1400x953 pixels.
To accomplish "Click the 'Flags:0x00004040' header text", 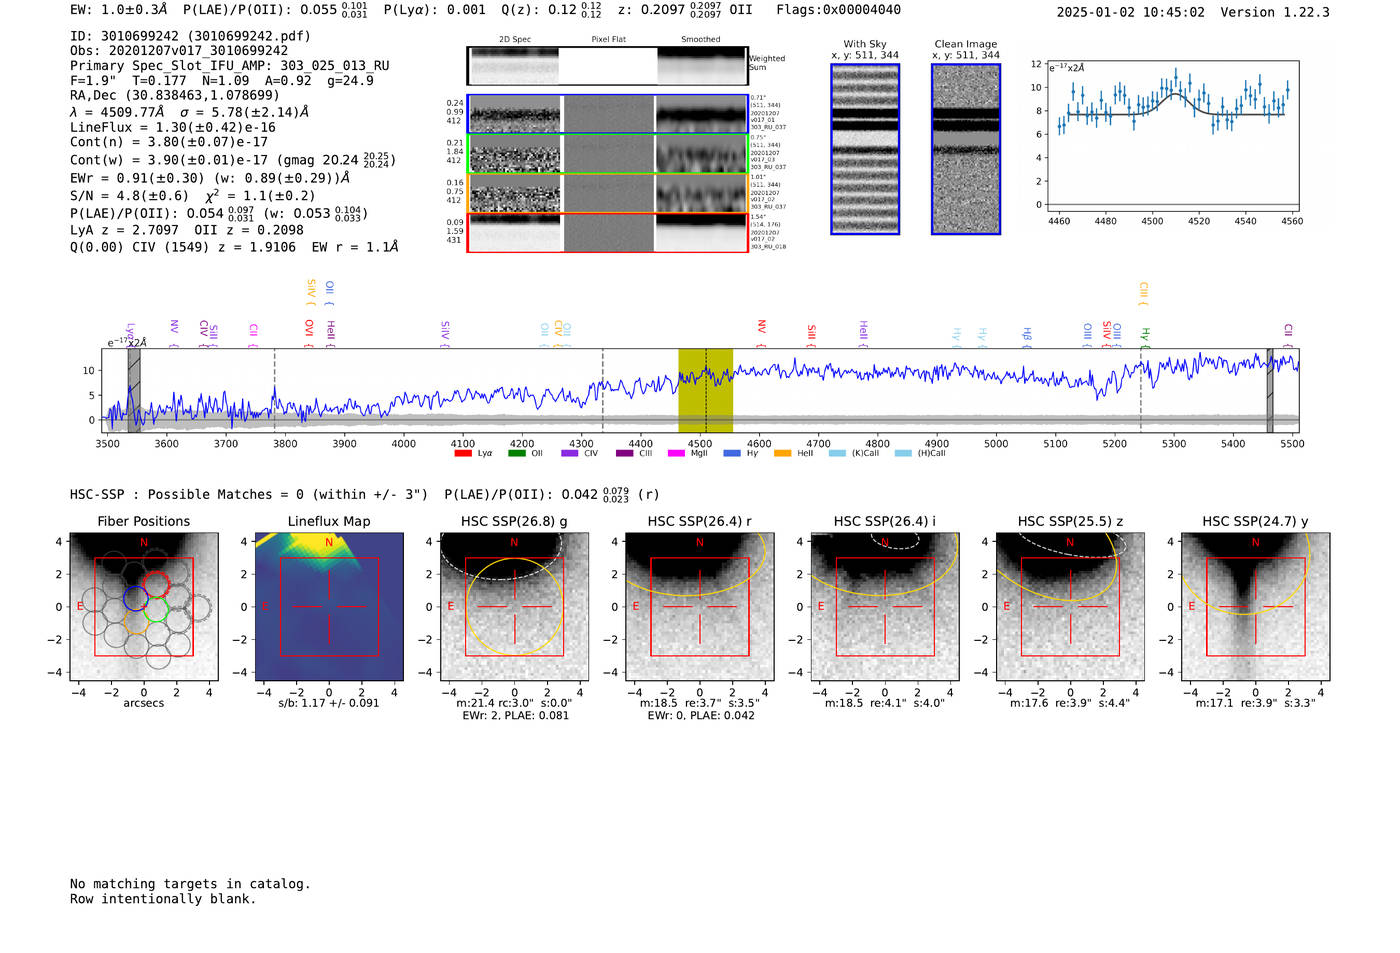I will pos(838,10).
